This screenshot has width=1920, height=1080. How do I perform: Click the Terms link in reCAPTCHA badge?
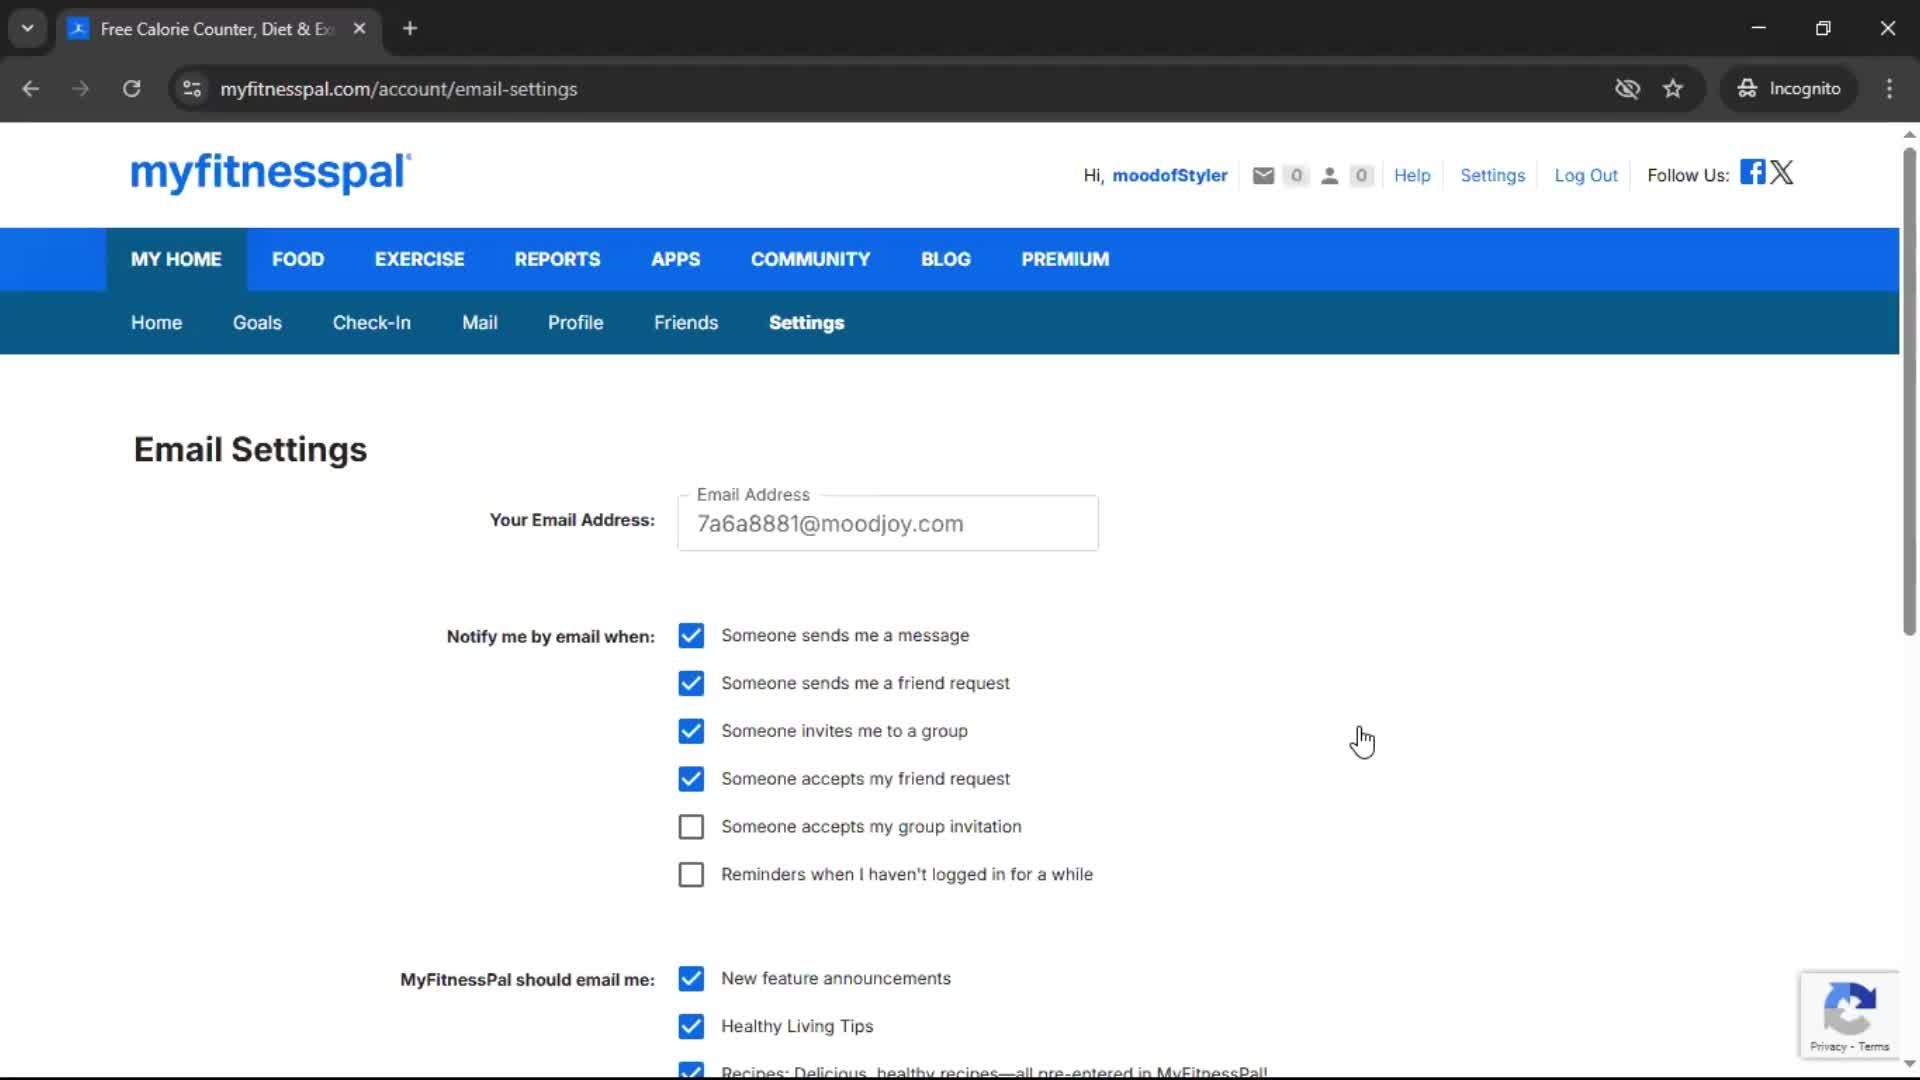(1874, 1047)
